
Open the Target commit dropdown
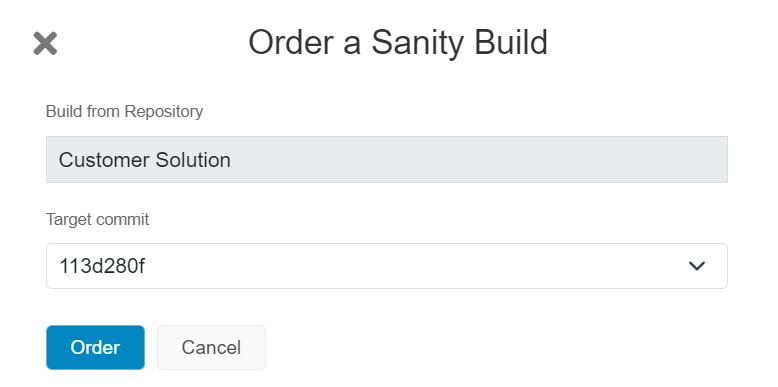(x=387, y=266)
